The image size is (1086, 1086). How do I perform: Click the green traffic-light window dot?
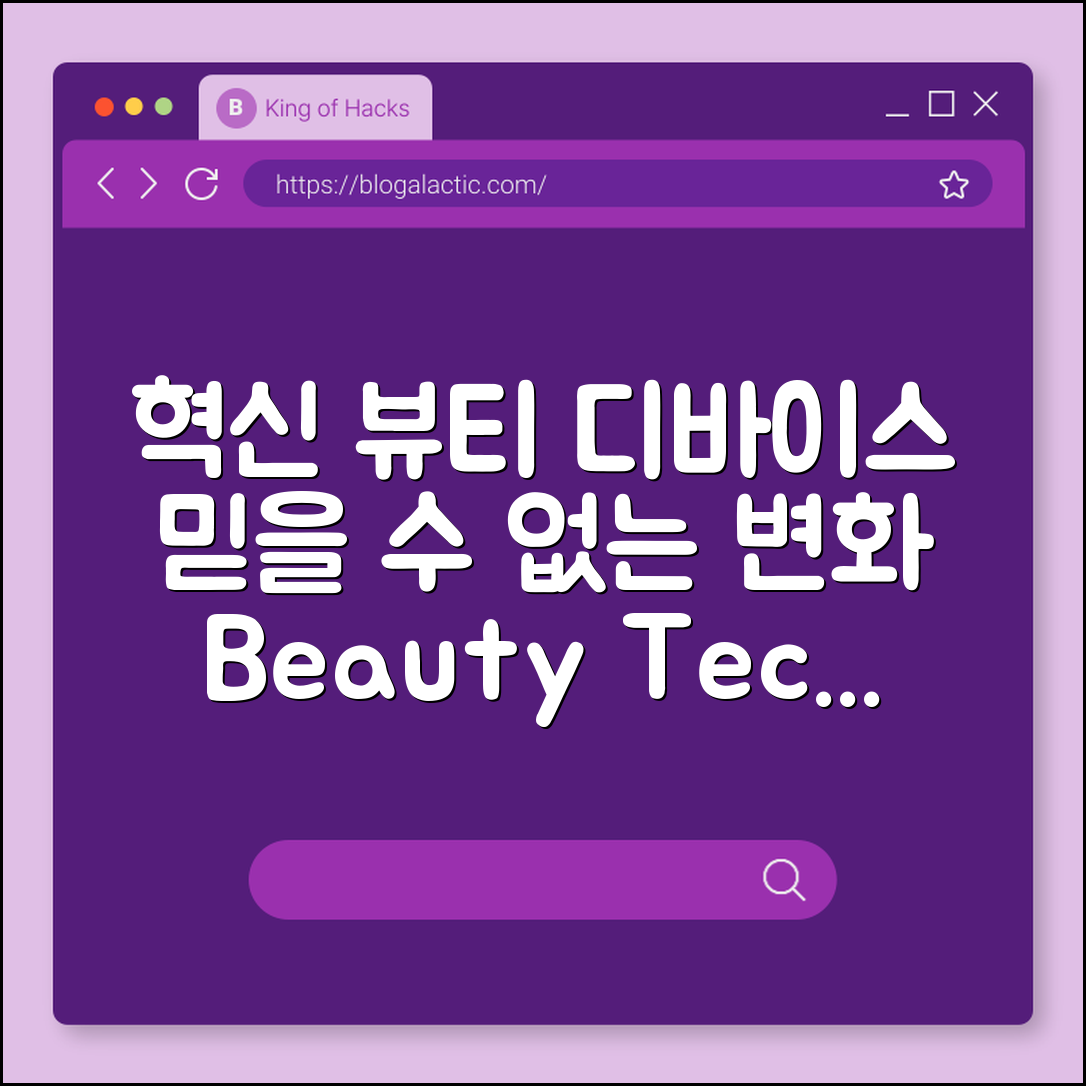[x=163, y=105]
